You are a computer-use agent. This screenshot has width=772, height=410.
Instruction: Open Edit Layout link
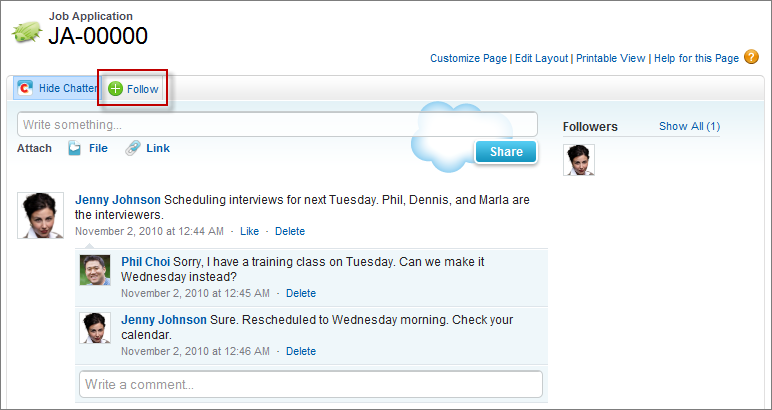coord(542,58)
